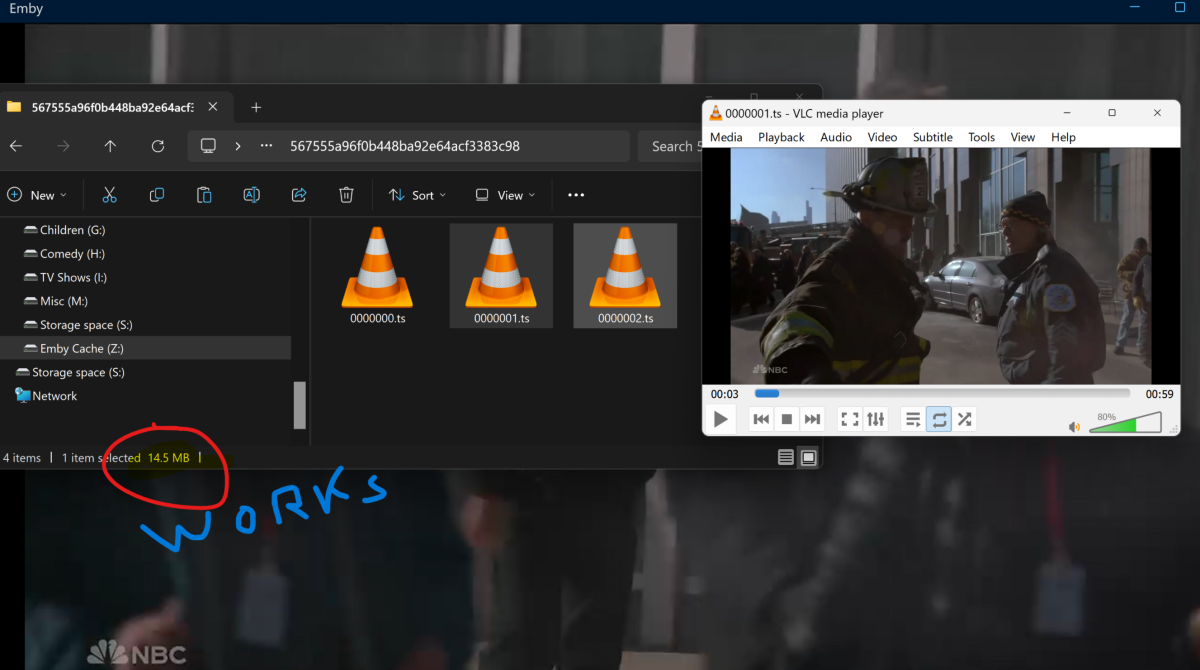Open the VLC Video menu
This screenshot has width=1200, height=670.
pyautogui.click(x=882, y=137)
